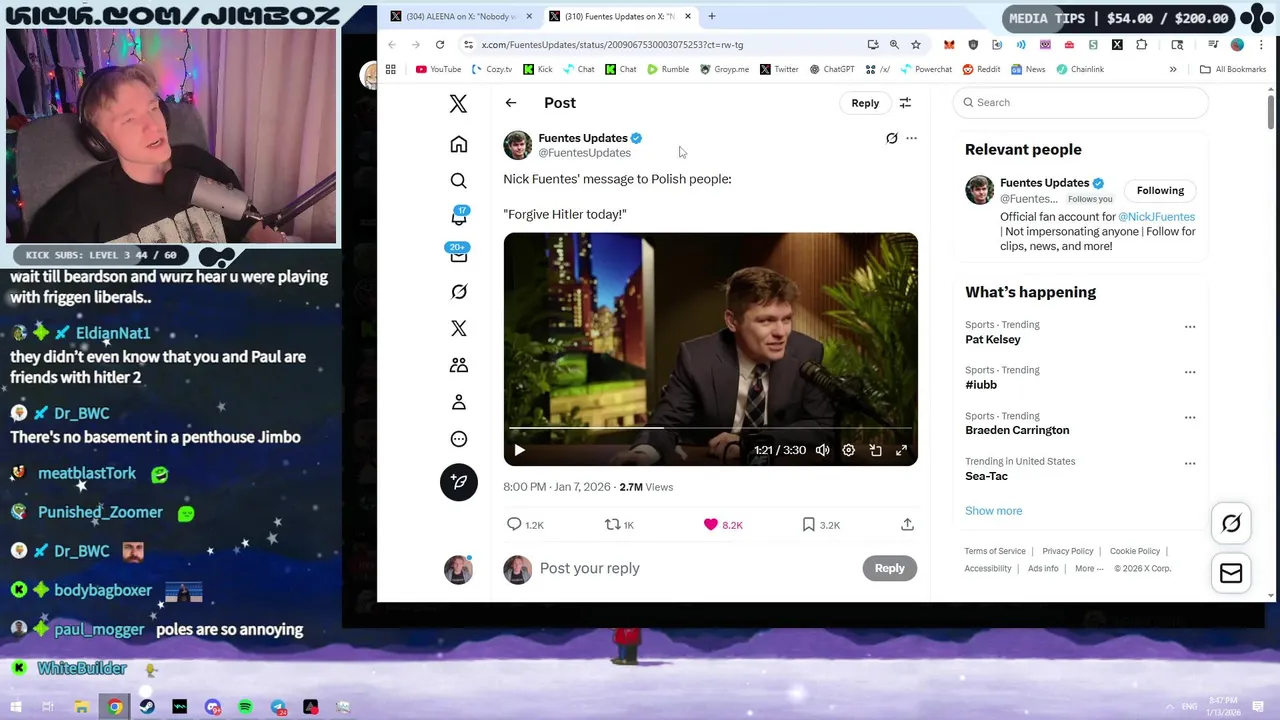Open #iubb trending topic
The height and width of the screenshot is (720, 1280).
pyautogui.click(x=981, y=385)
